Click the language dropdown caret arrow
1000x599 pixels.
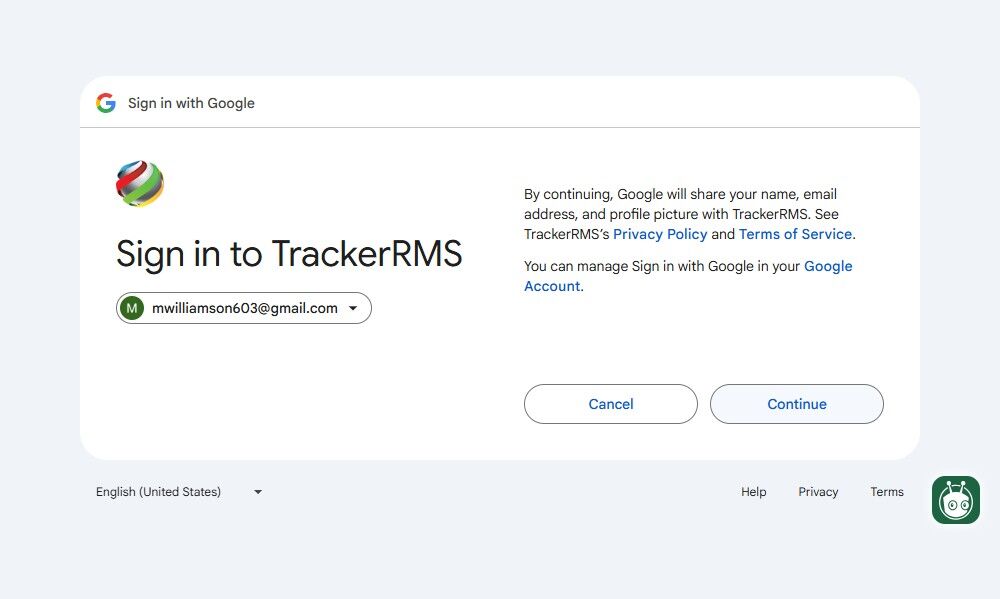click(x=258, y=492)
